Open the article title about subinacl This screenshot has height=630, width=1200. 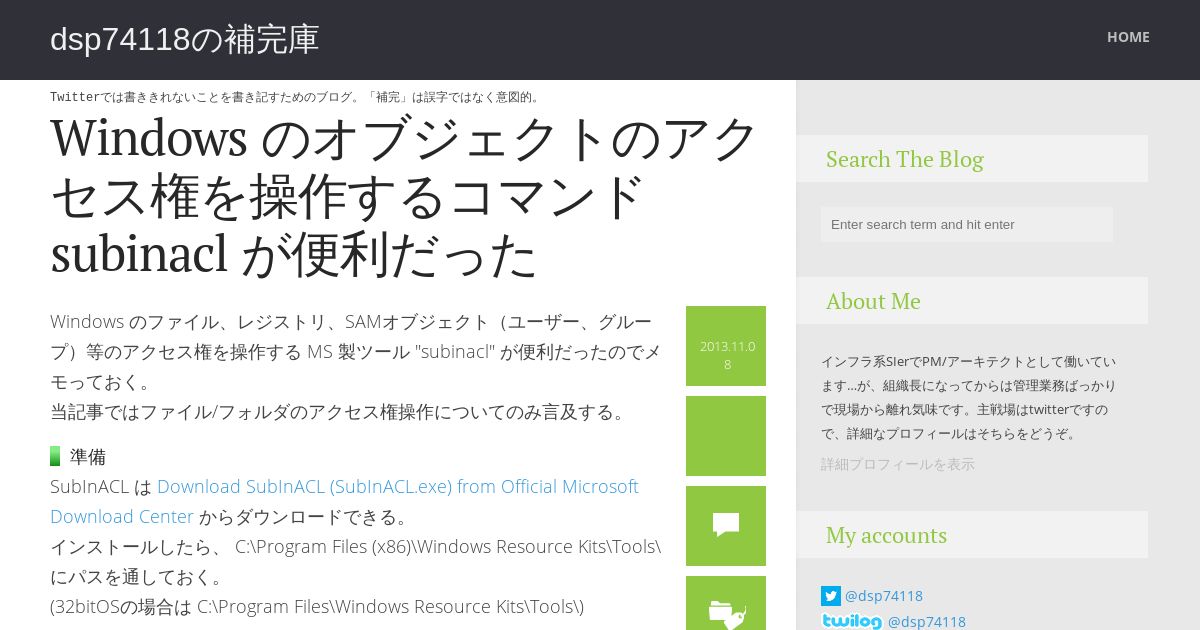405,196
